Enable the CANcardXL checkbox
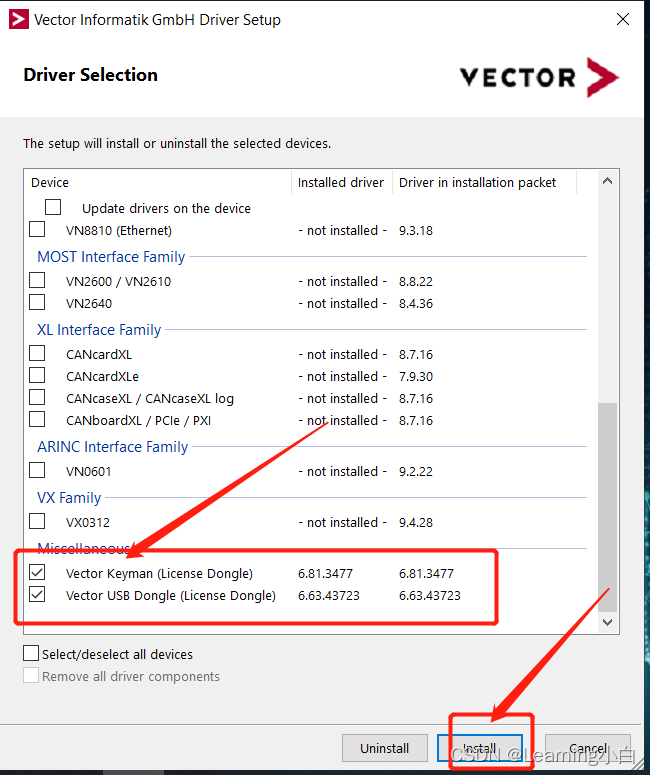Viewport: 650px width, 775px height. click(37, 353)
